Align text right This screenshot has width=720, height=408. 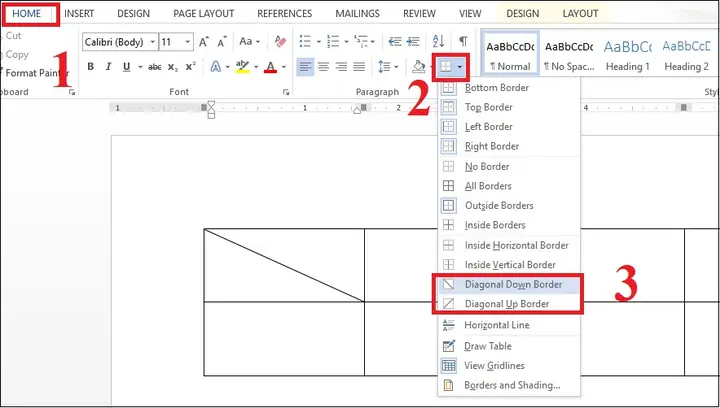(341, 67)
